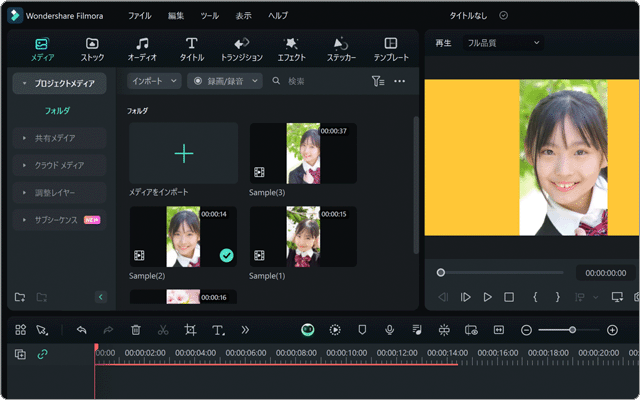Select the Sample(3) video thumbnail
The height and width of the screenshot is (400, 640).
click(303, 153)
